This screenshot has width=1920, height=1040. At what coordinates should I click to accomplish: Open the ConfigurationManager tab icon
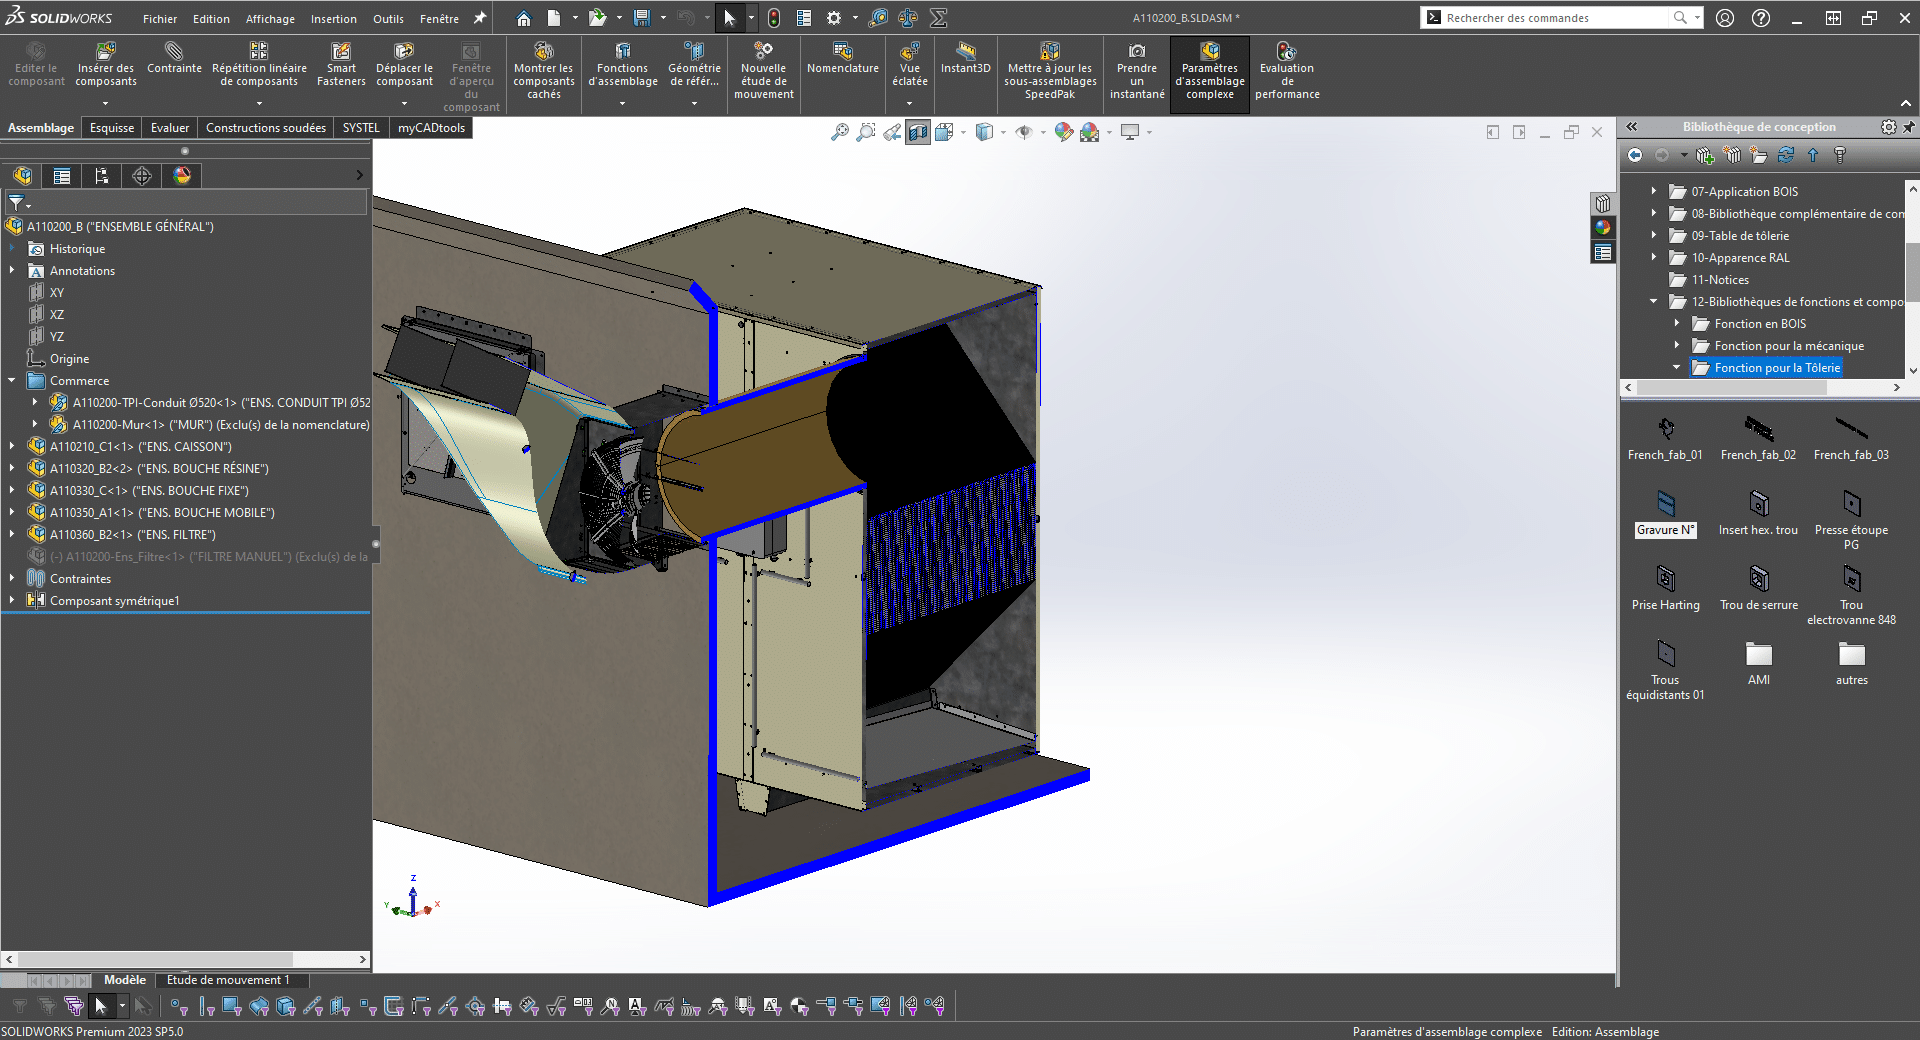(x=102, y=176)
